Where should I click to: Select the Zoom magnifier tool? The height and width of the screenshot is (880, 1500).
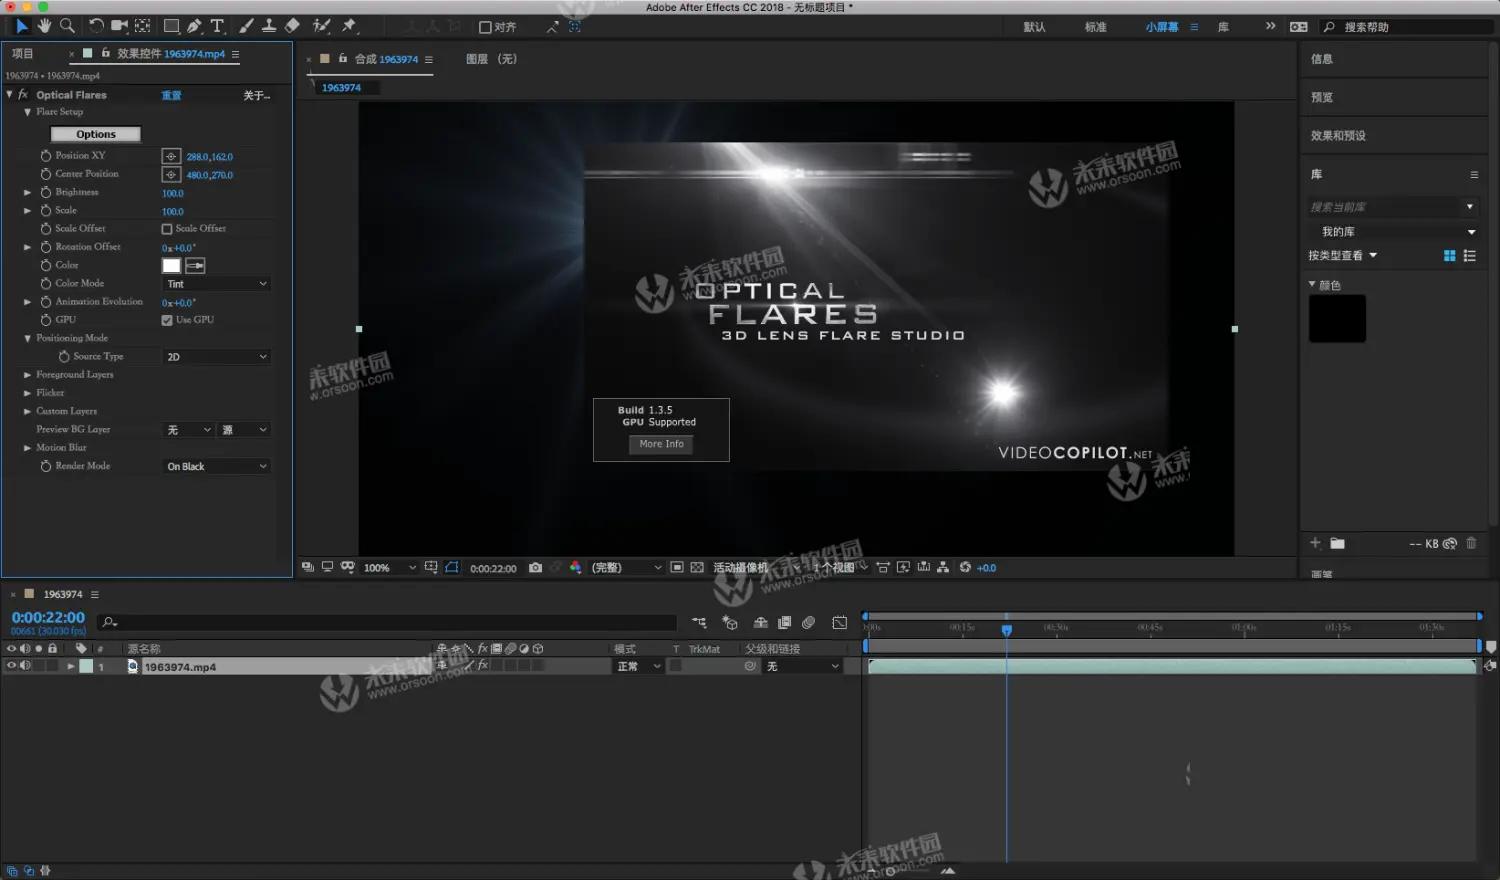coord(67,26)
